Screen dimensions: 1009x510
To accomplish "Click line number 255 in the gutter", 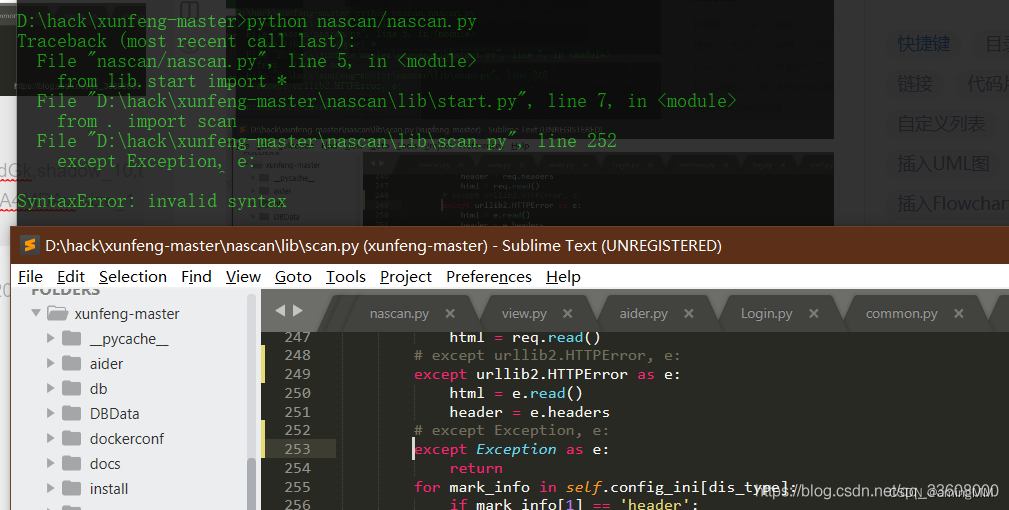I will [297, 487].
